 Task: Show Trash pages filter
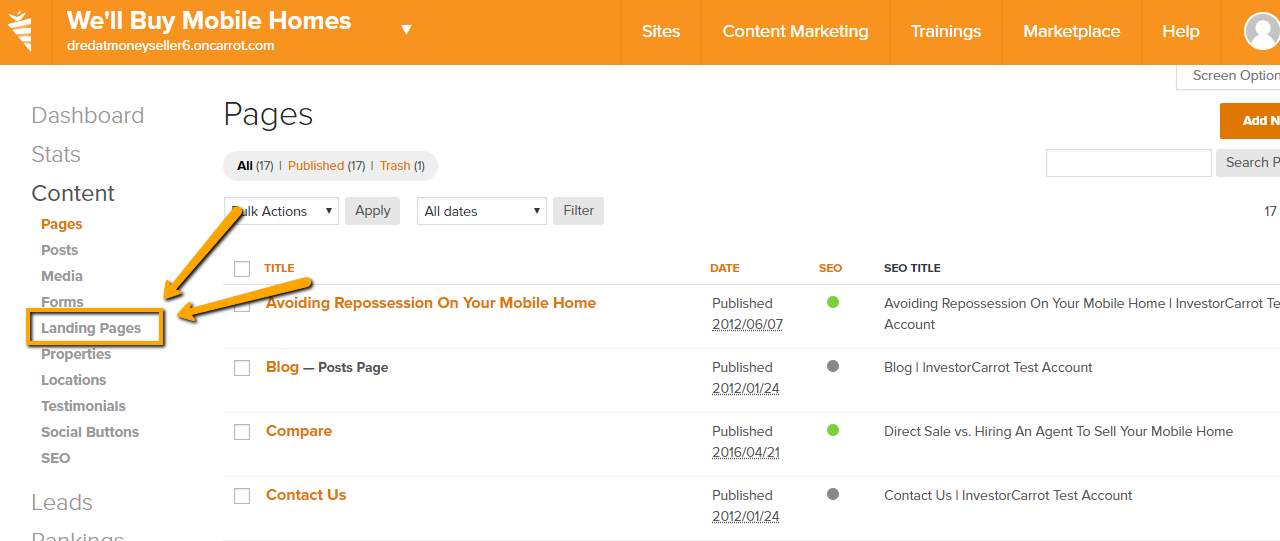tap(395, 166)
